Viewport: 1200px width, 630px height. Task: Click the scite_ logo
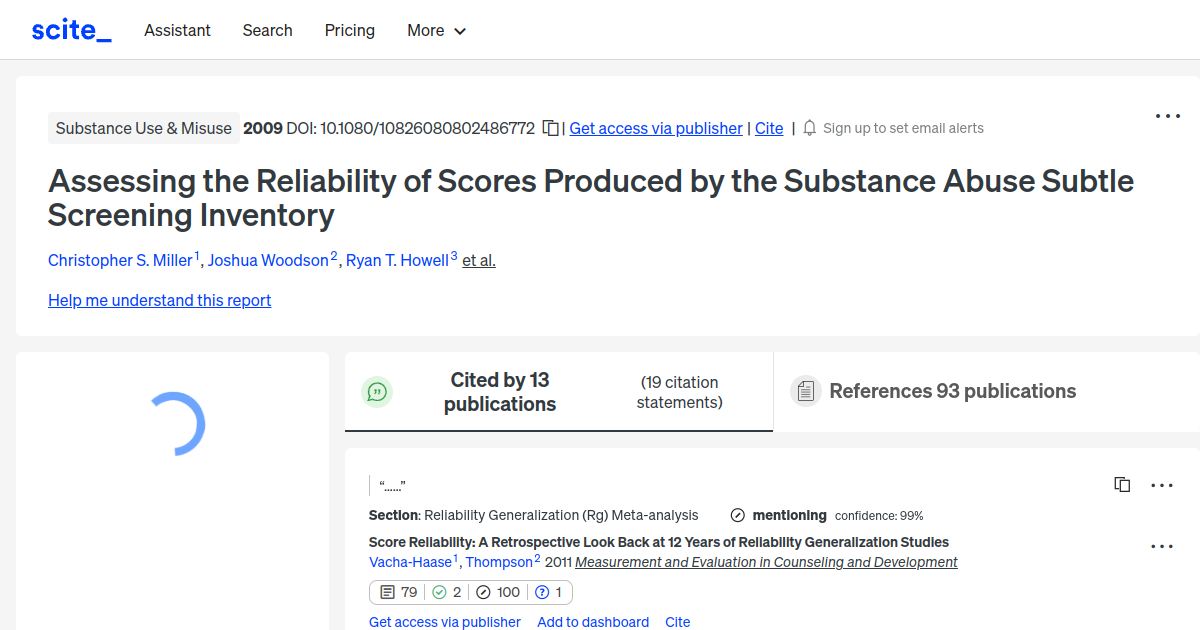(70, 29)
